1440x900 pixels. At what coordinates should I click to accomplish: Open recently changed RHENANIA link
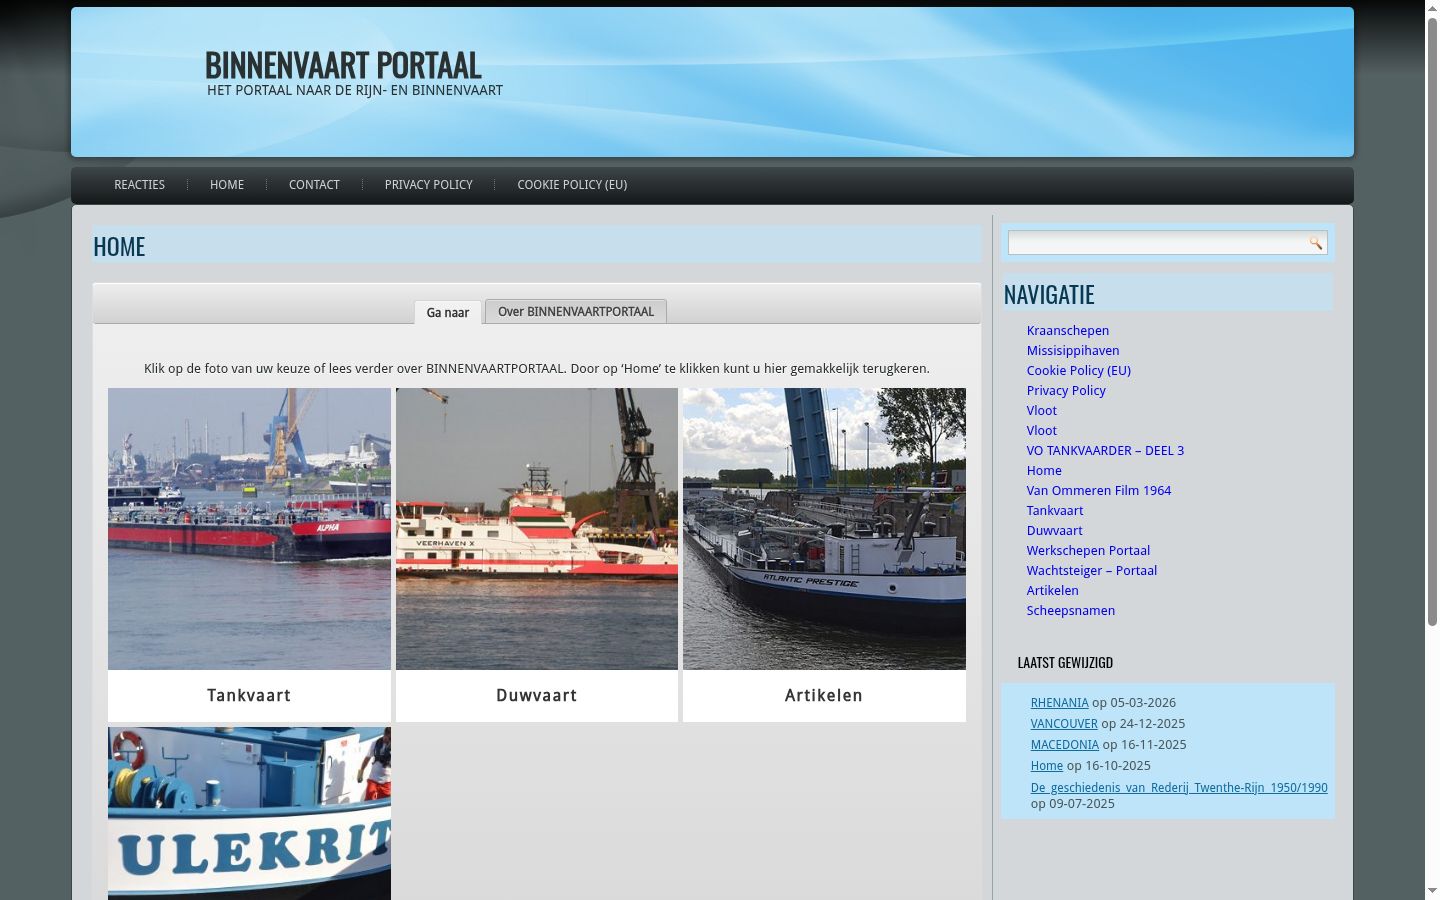point(1059,703)
